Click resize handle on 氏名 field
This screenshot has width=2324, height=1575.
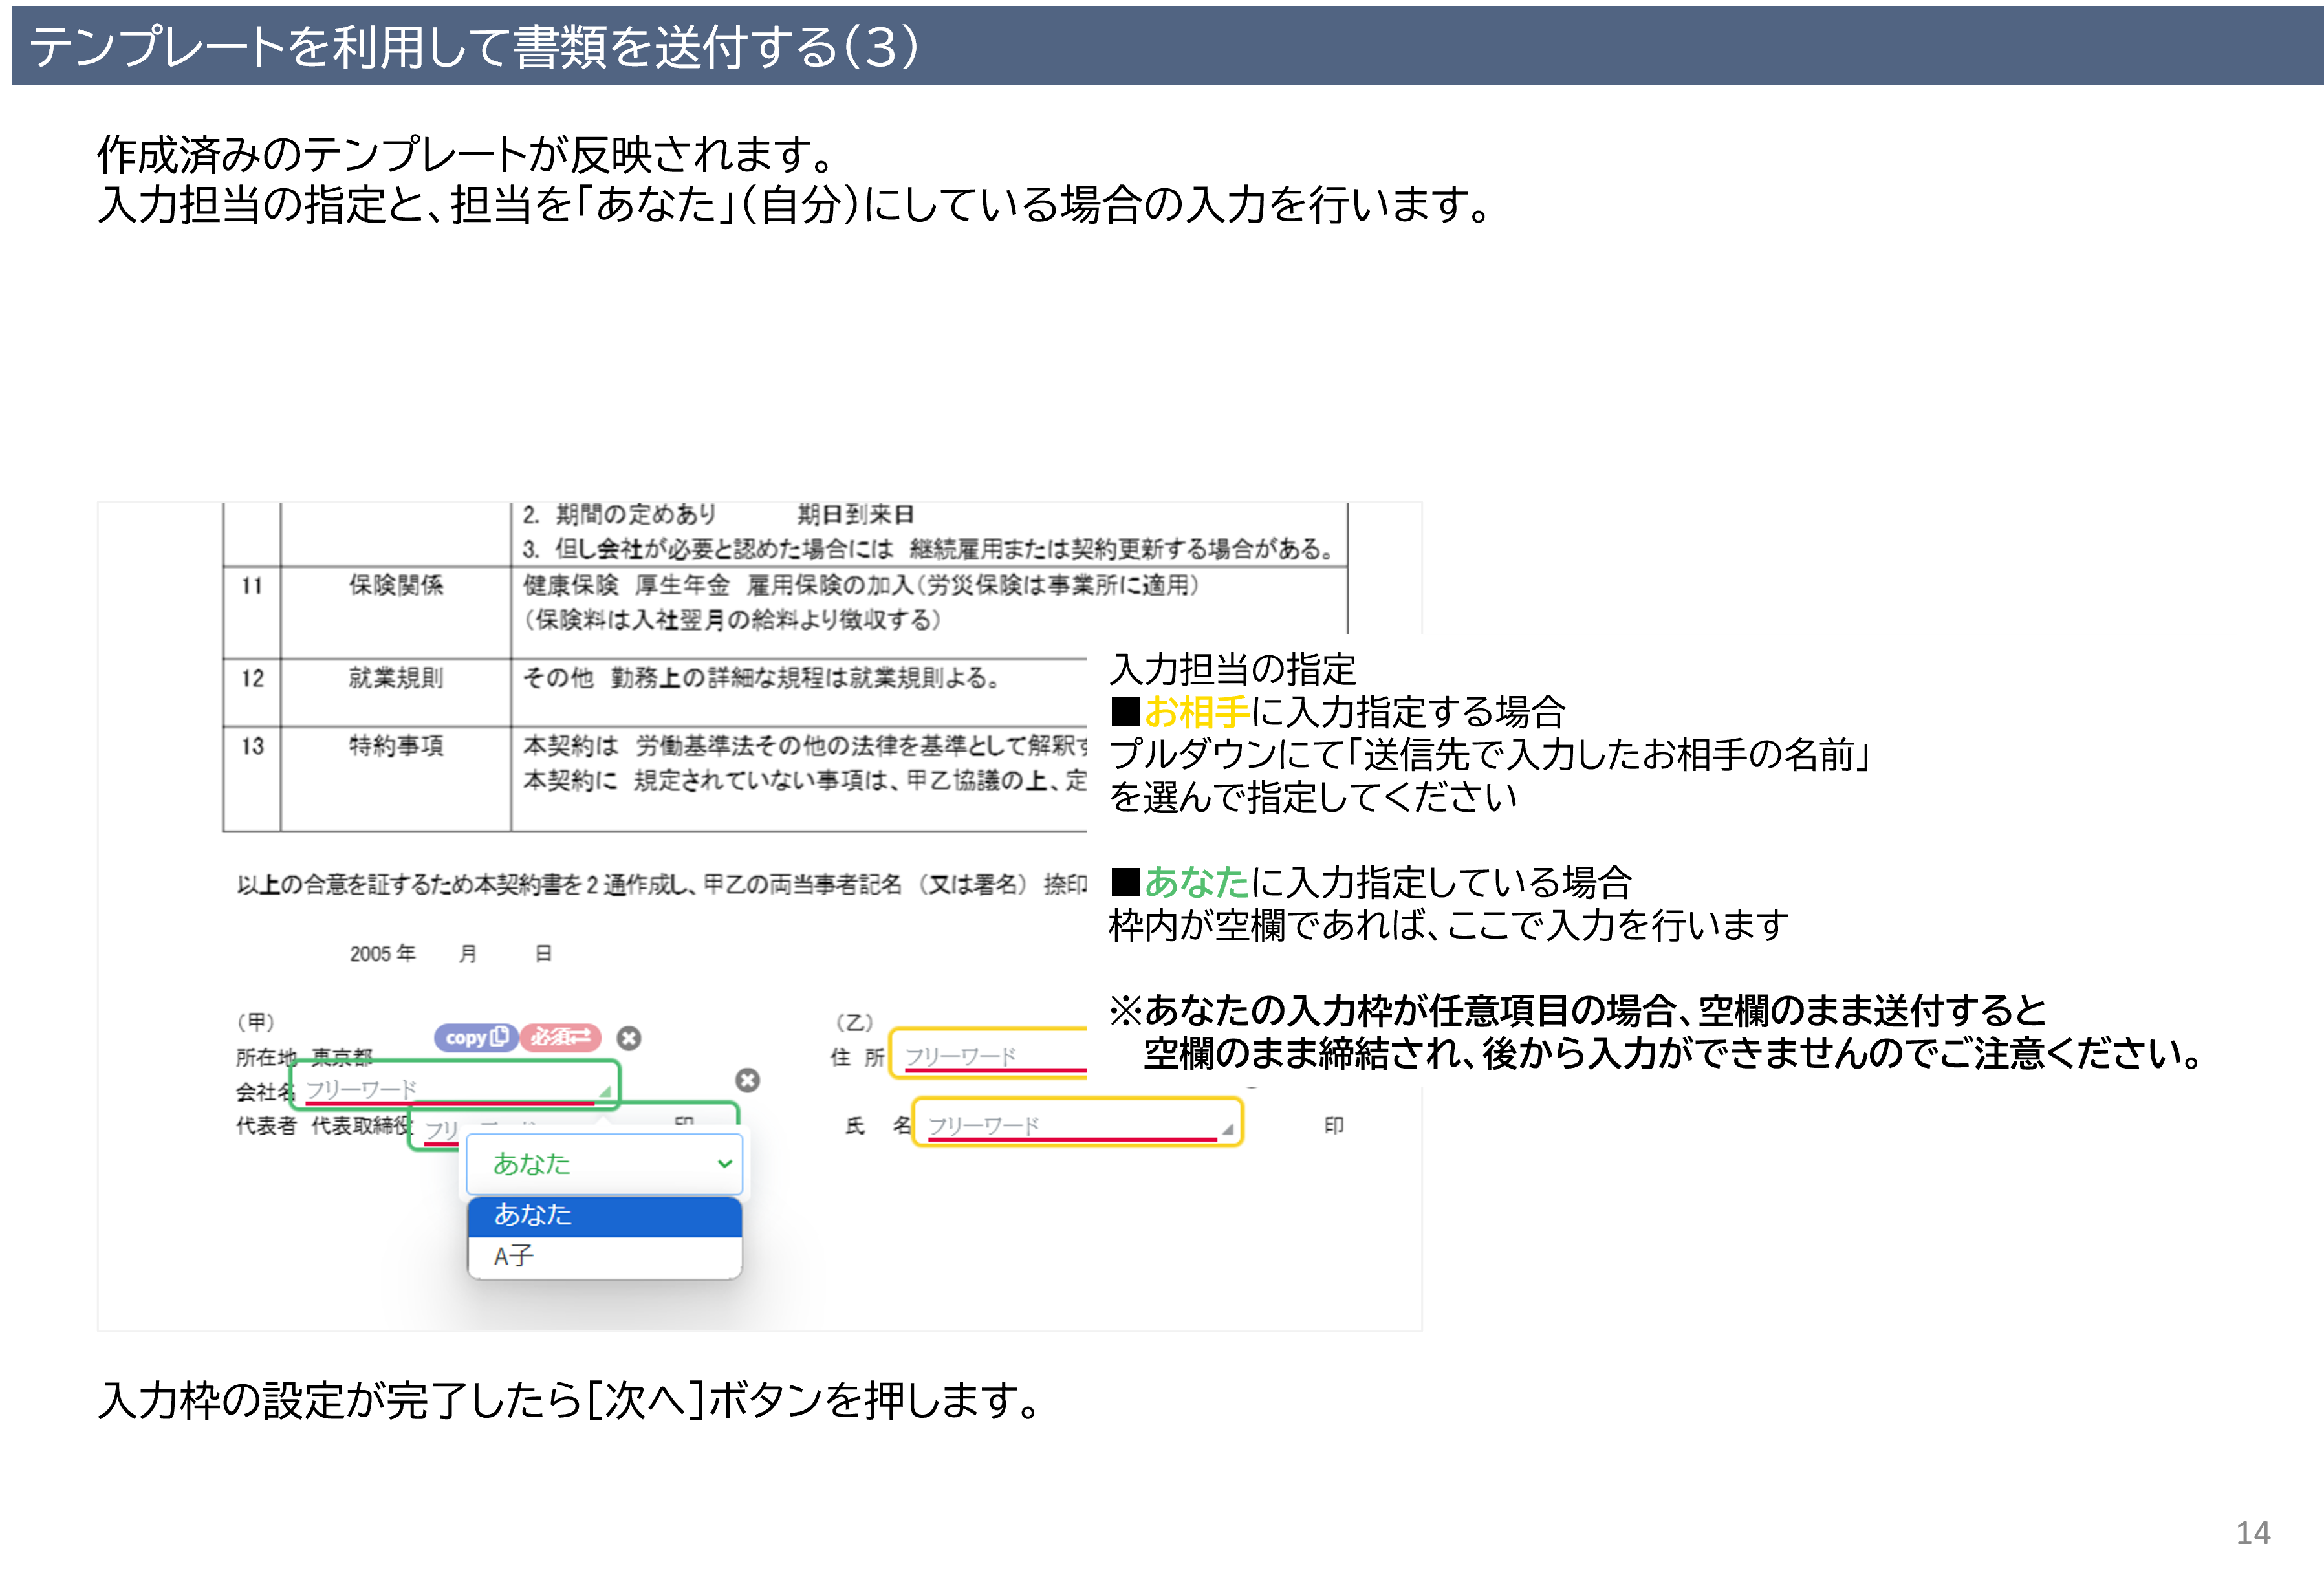(x=1227, y=1129)
